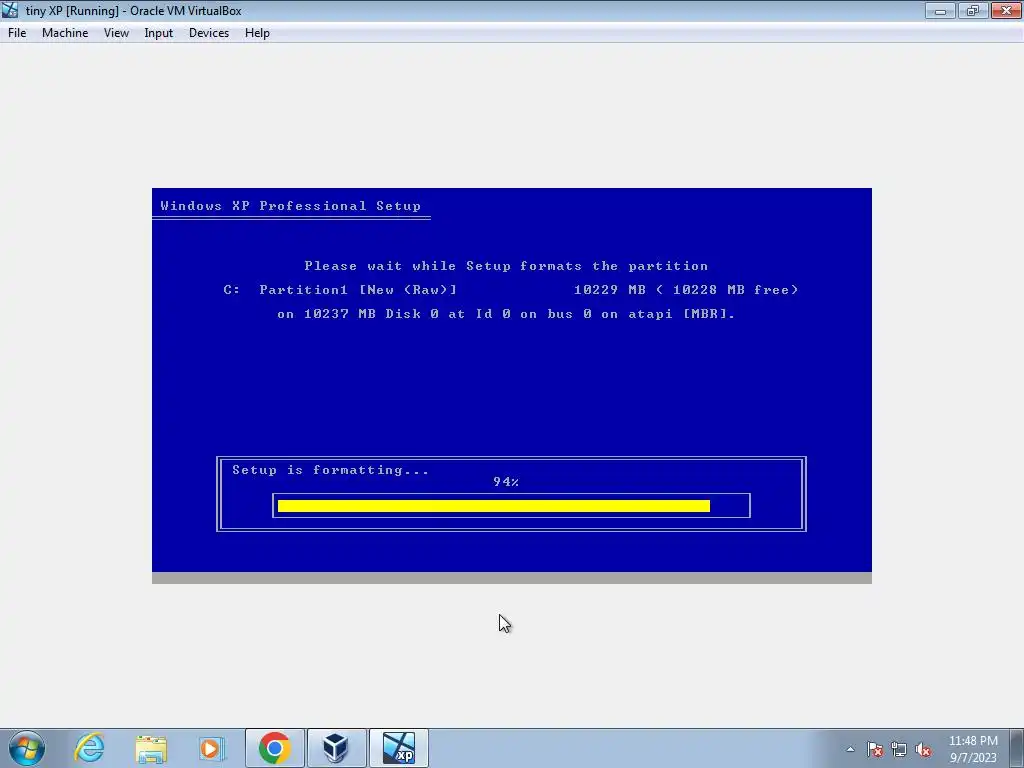Click 'Windows XP Professional Setup' heading
Screen dimensions: 1024x768
pyautogui.click(x=291, y=206)
